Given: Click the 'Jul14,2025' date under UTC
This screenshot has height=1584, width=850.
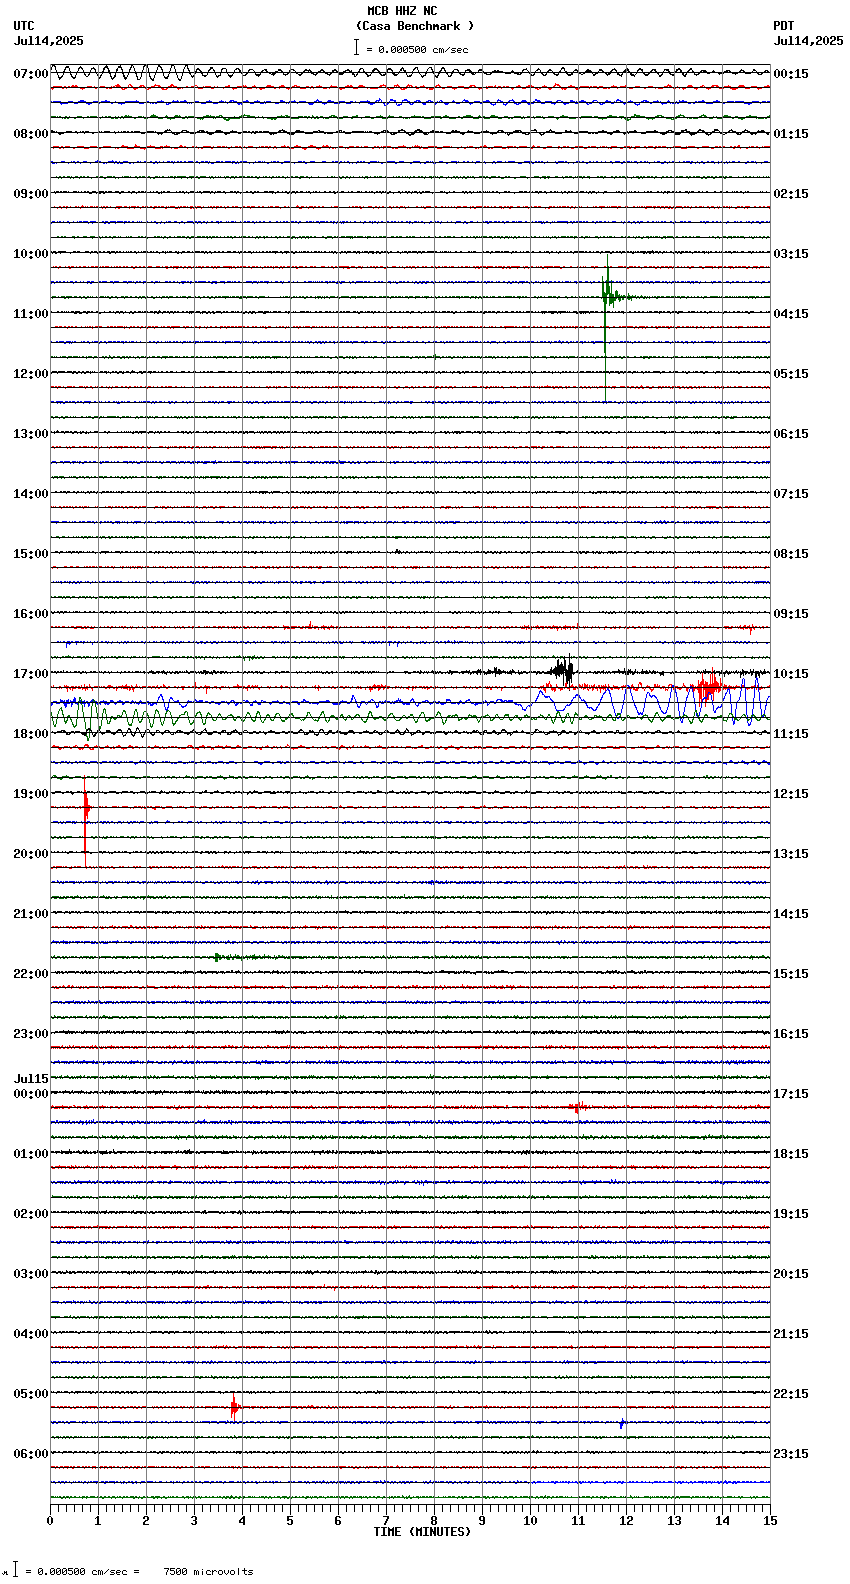Looking at the screenshot, I should point(49,41).
